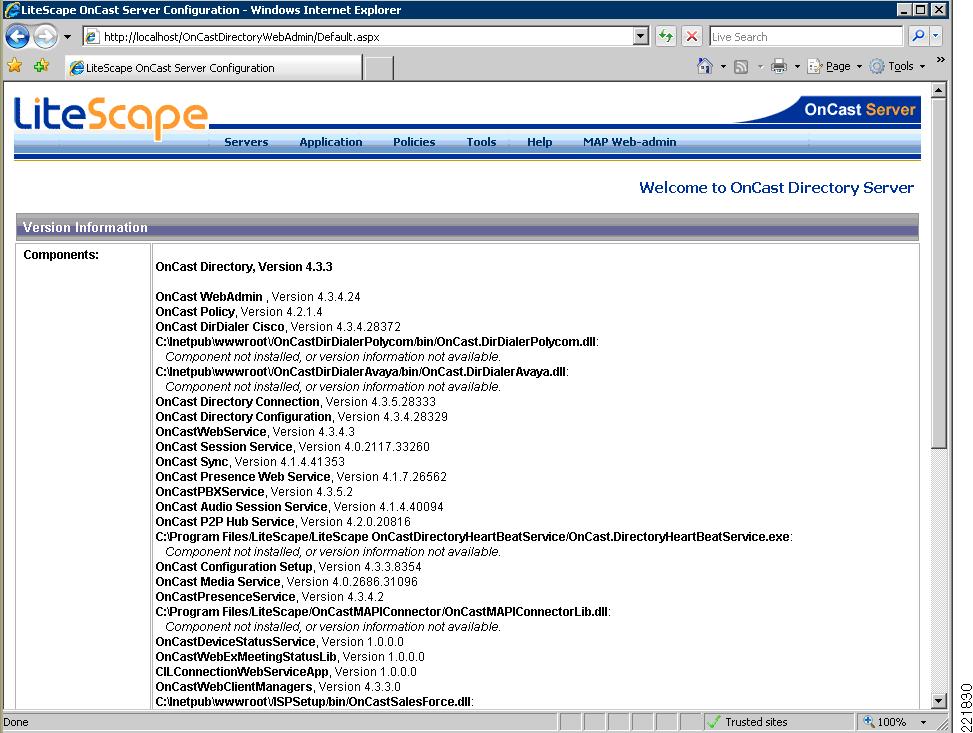
Task: Click the OnCast Audio Session Service line
Action: (x=299, y=506)
